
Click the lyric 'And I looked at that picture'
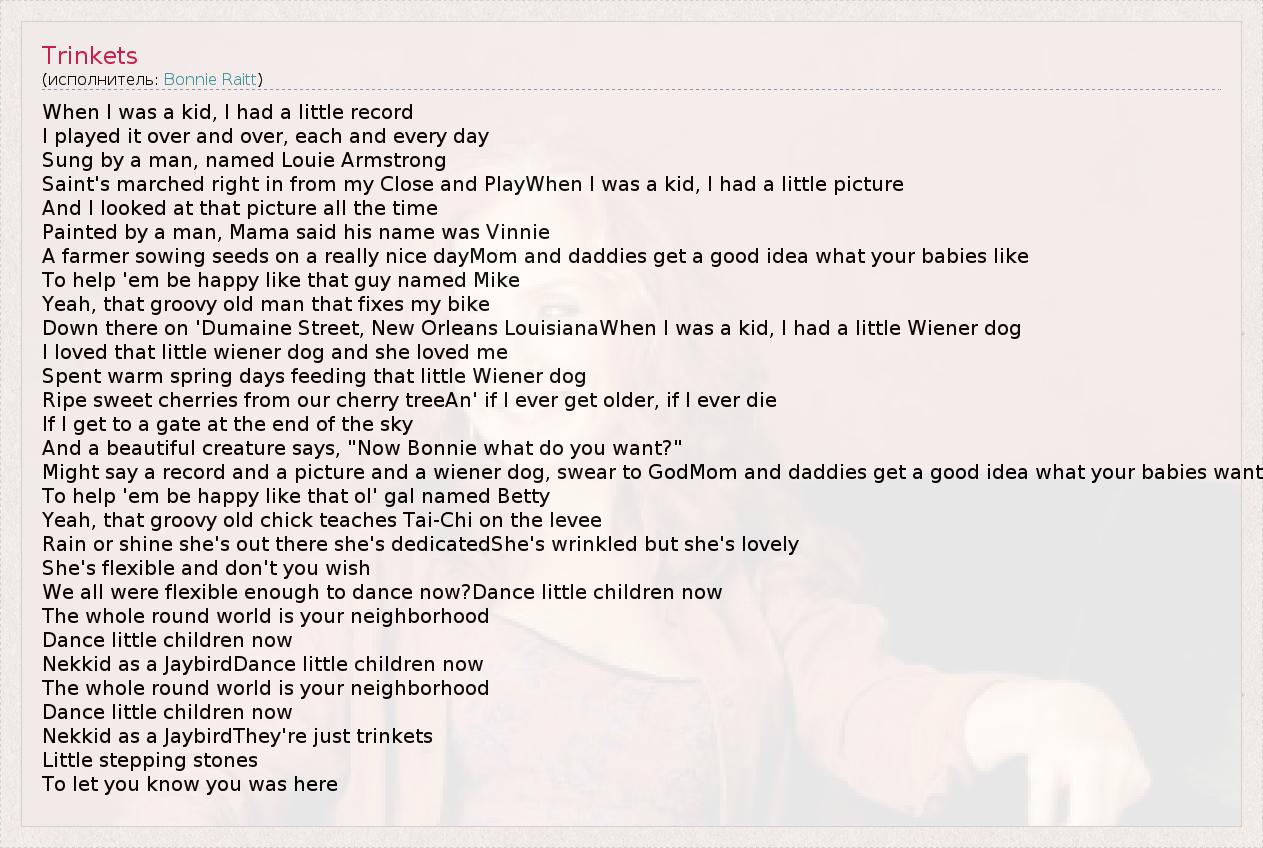[x=240, y=208]
